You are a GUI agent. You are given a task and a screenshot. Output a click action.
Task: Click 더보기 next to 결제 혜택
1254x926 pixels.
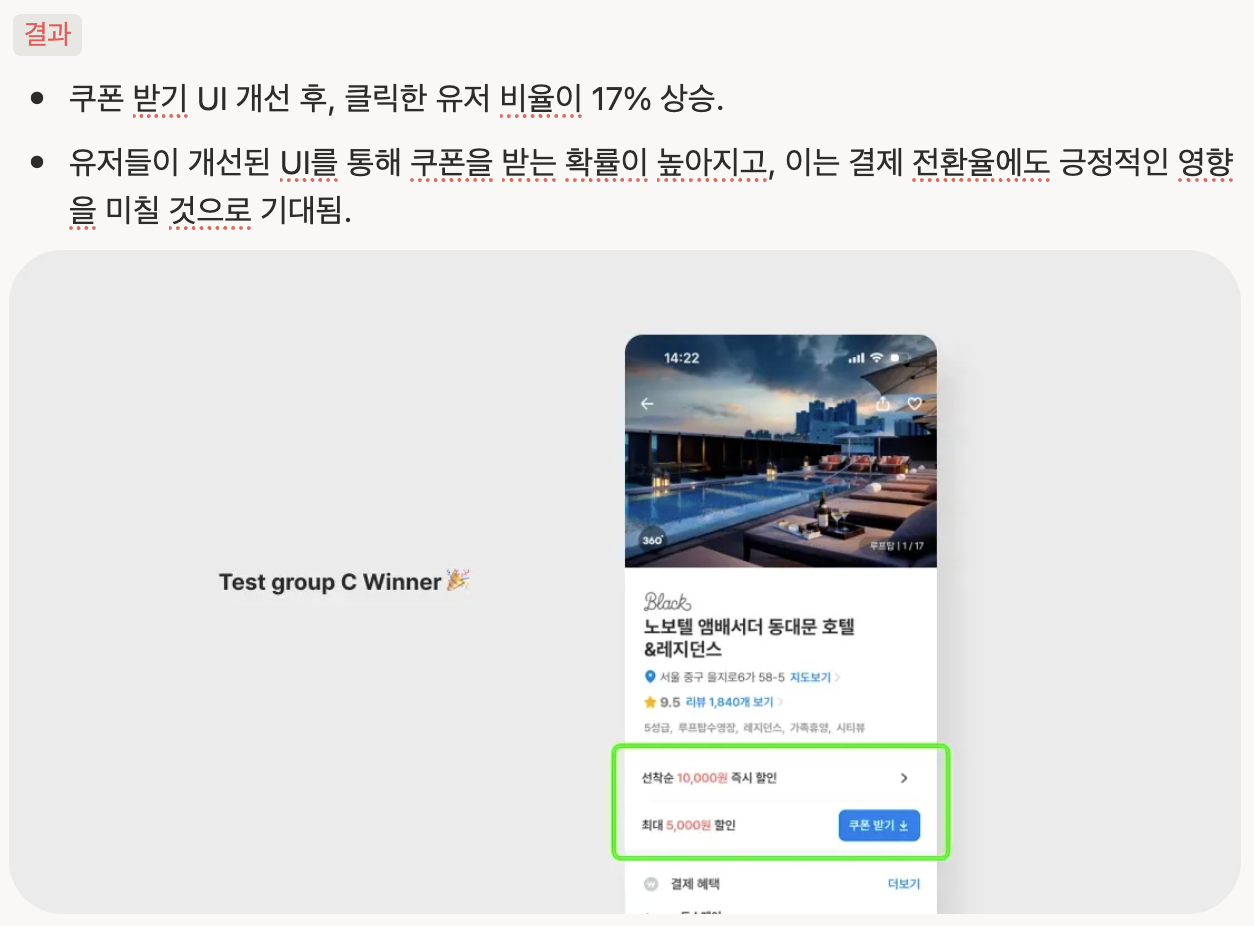904,884
